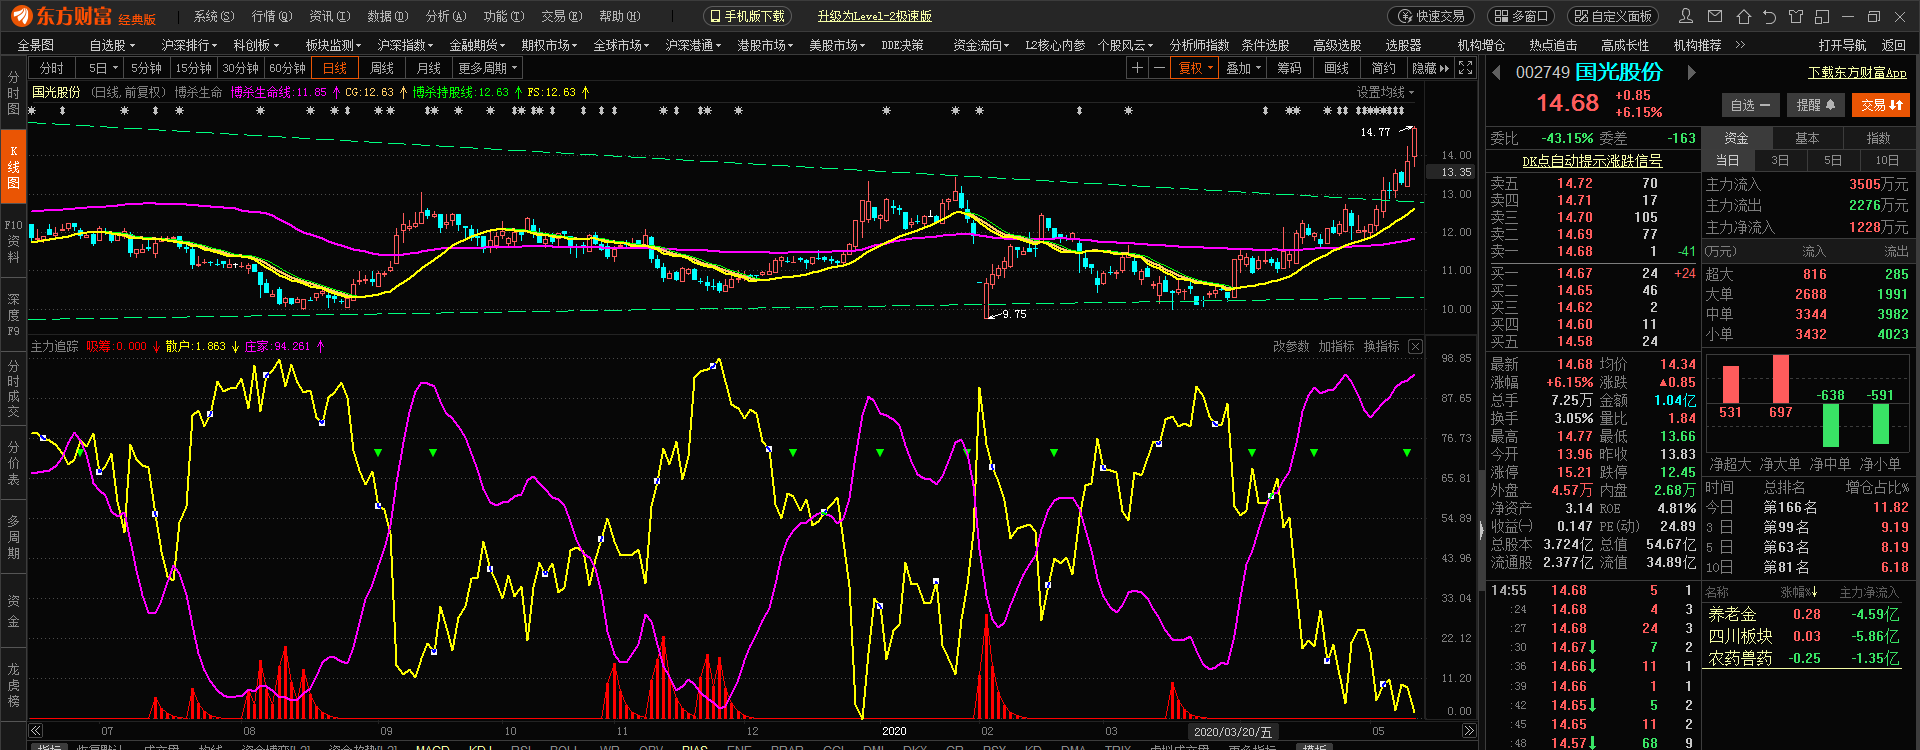This screenshot has width=1920, height=750.
Task: Open 自定义面板 custom panel
Action: 1613,16
